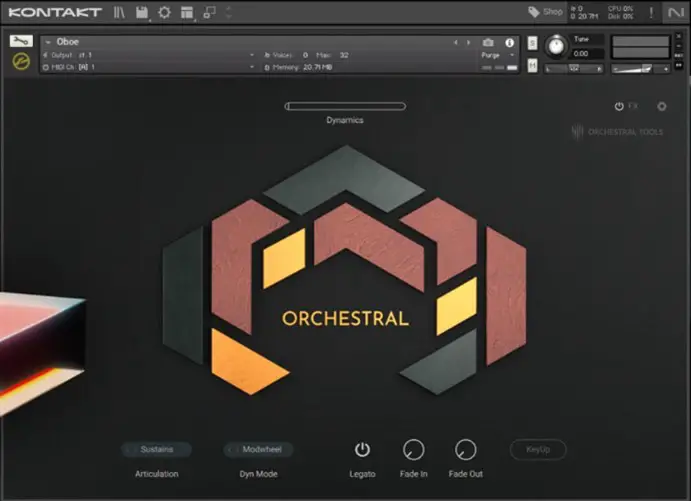The height and width of the screenshot is (501, 691).
Task: Show instrument info icon
Action: tap(509, 42)
